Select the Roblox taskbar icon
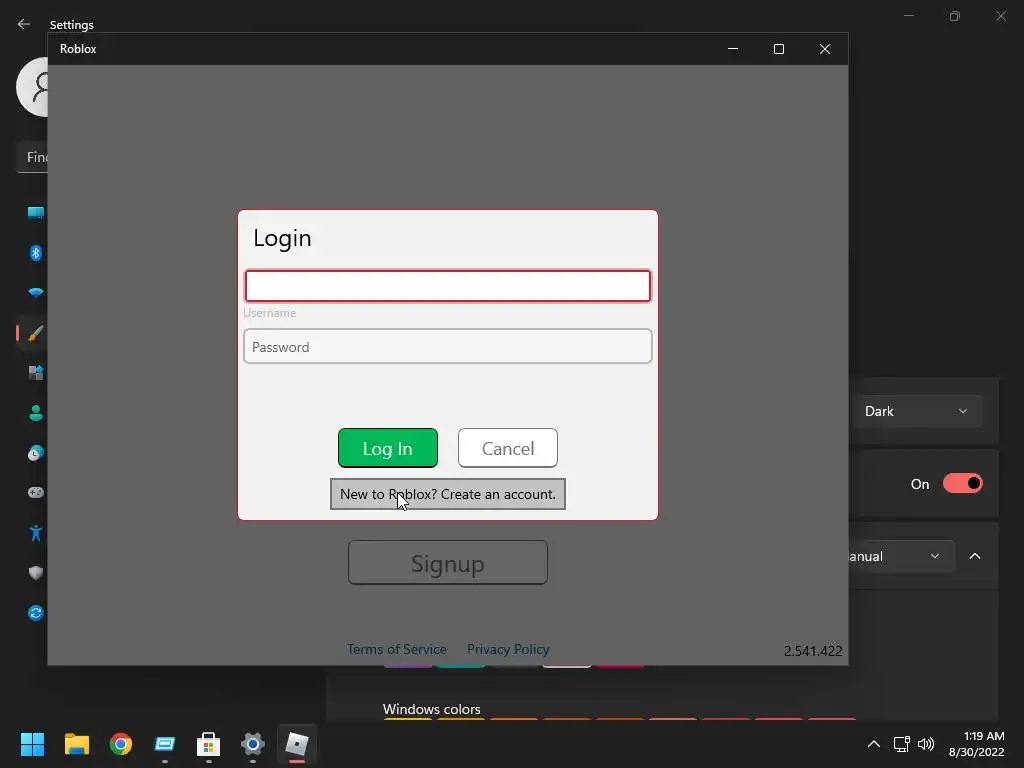 tap(296, 744)
